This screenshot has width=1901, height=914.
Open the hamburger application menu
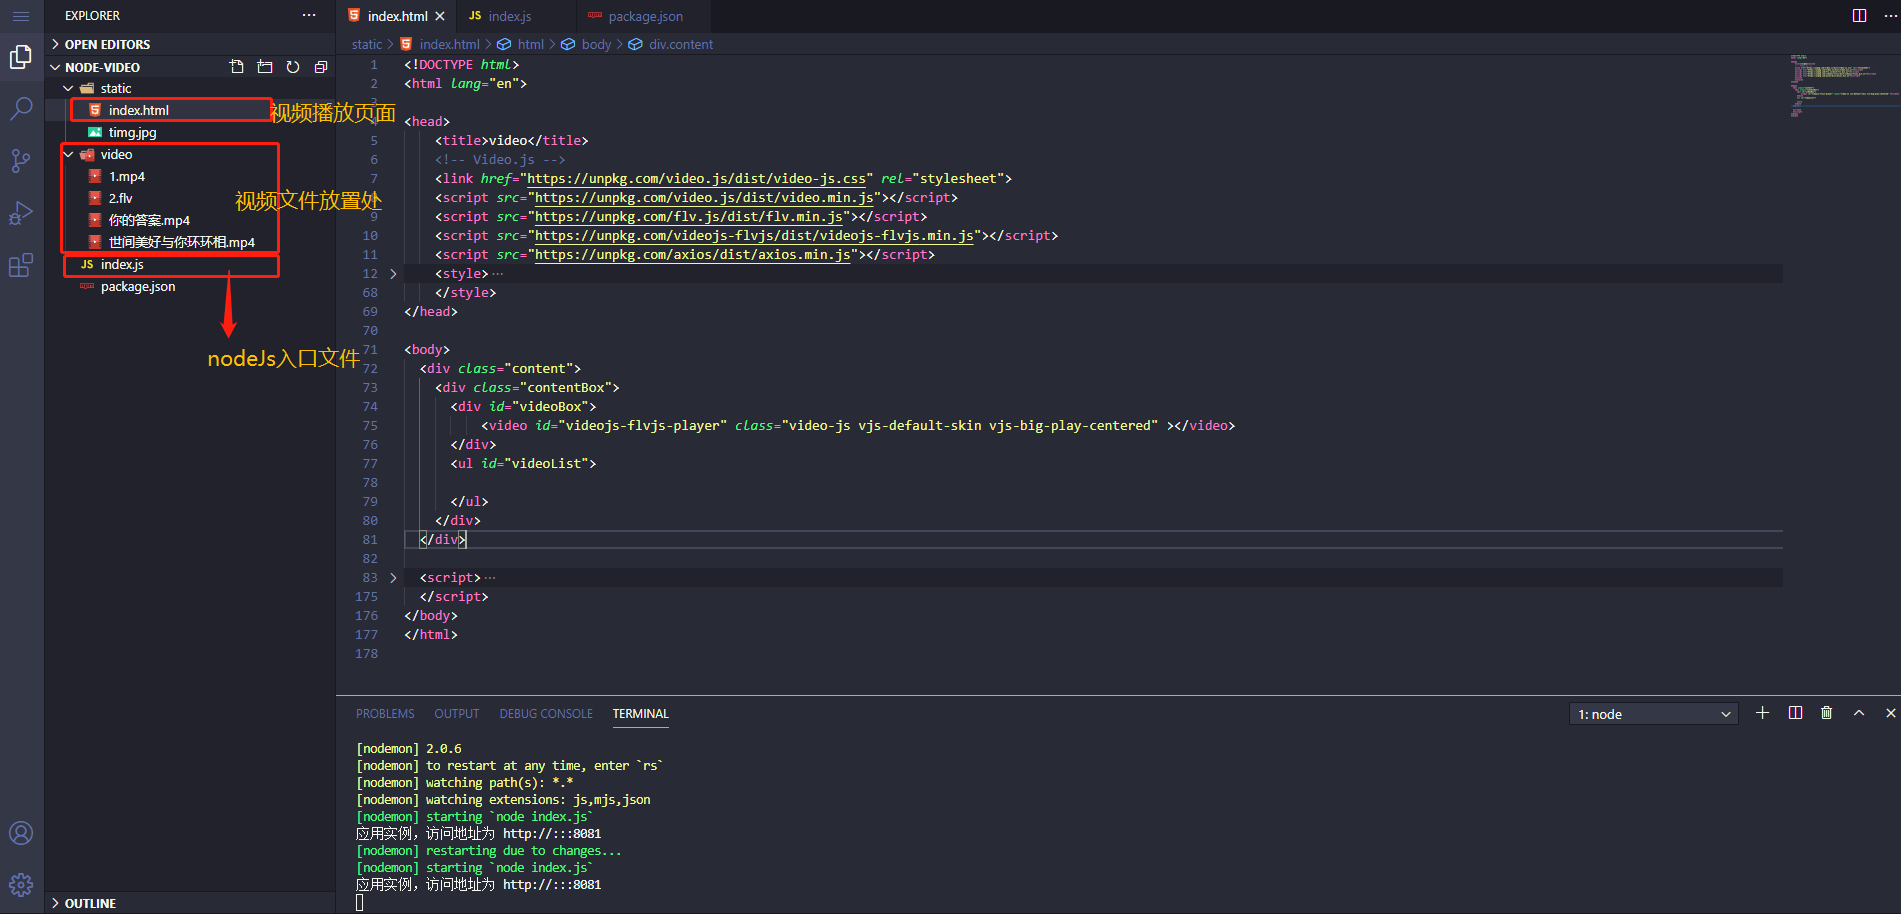tap(21, 16)
